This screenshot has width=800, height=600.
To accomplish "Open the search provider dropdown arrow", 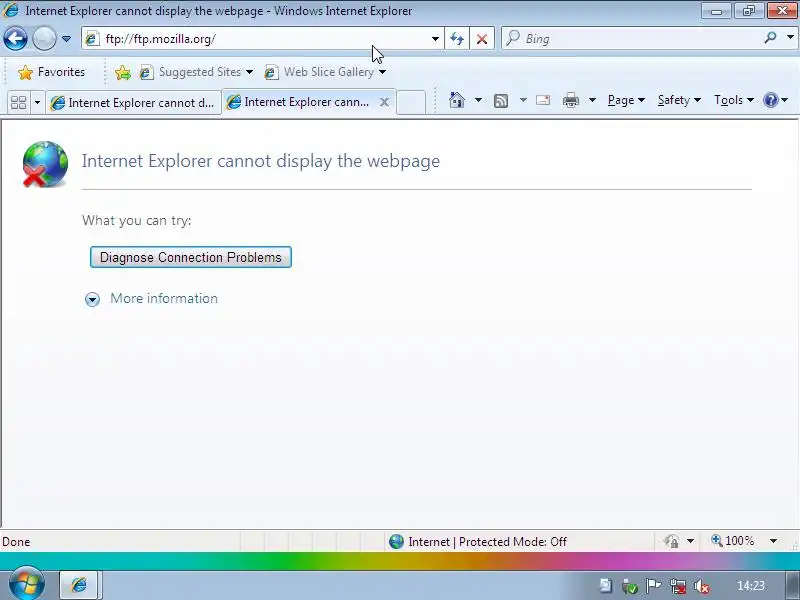I will pyautogui.click(x=790, y=38).
